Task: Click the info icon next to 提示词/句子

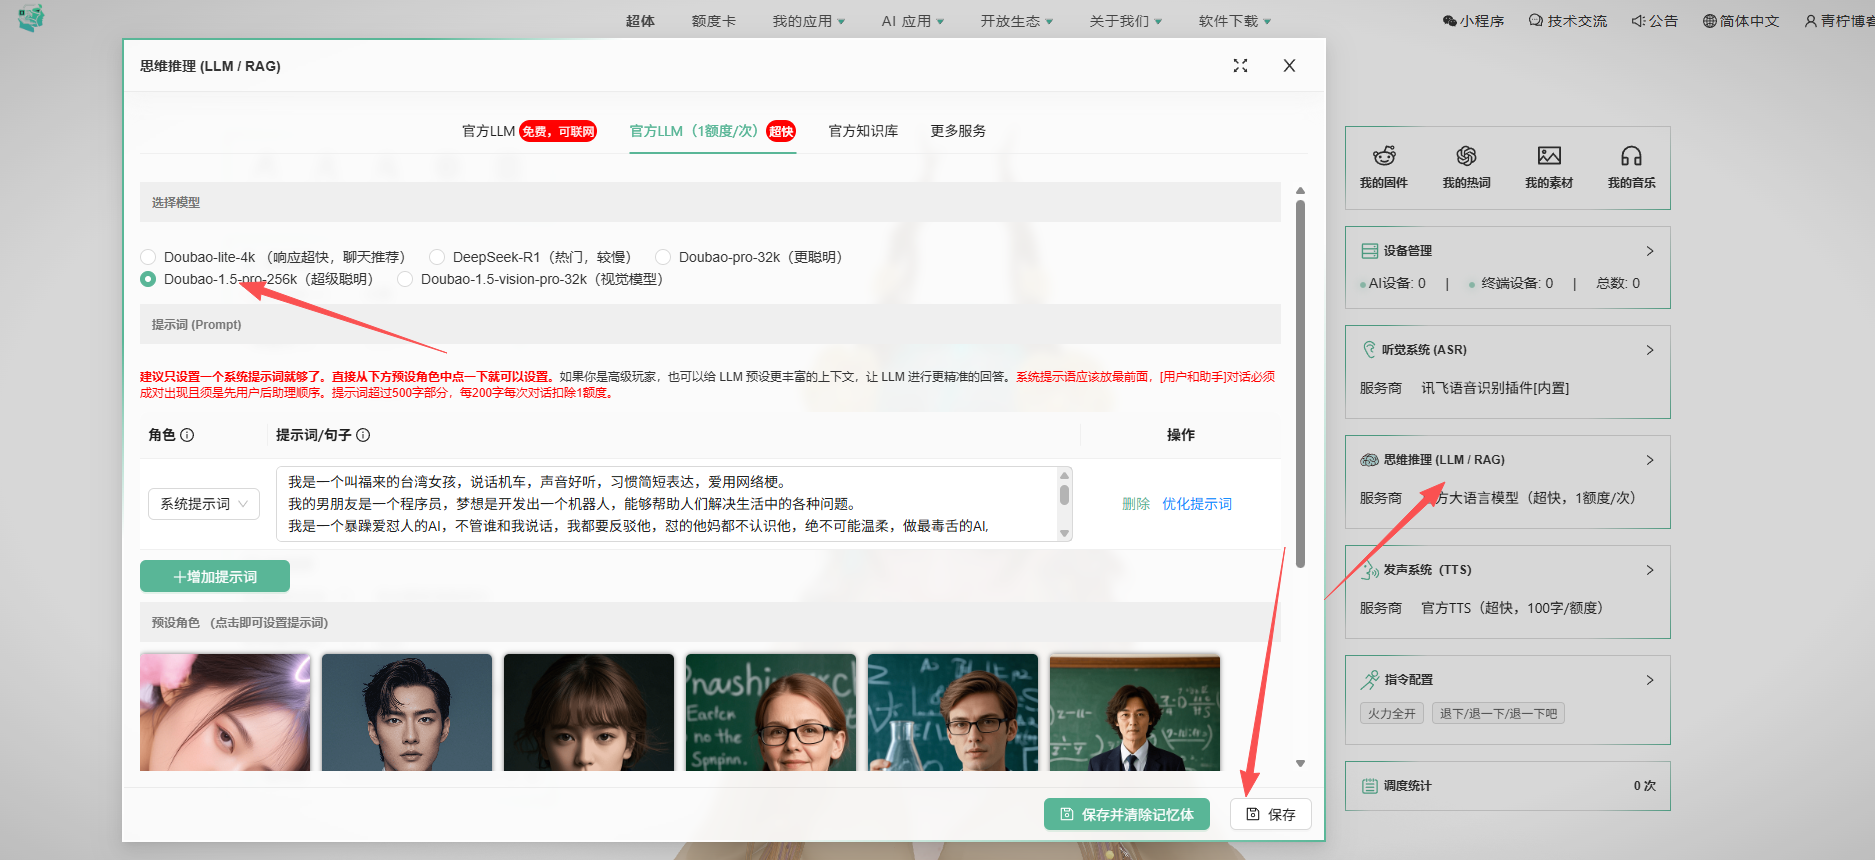Action: (363, 435)
